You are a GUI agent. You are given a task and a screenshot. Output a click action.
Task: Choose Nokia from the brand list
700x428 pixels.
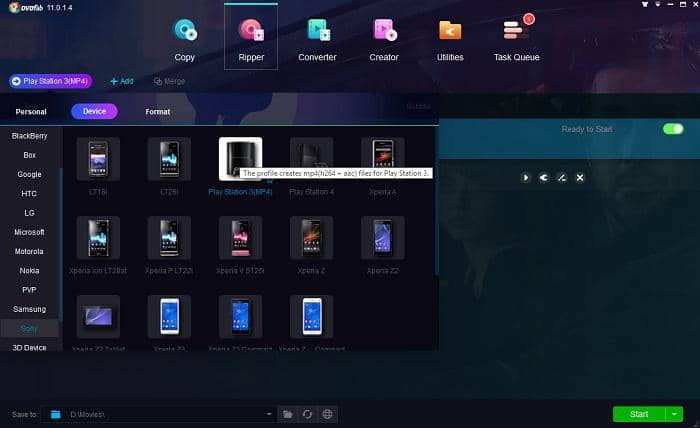tap(29, 270)
